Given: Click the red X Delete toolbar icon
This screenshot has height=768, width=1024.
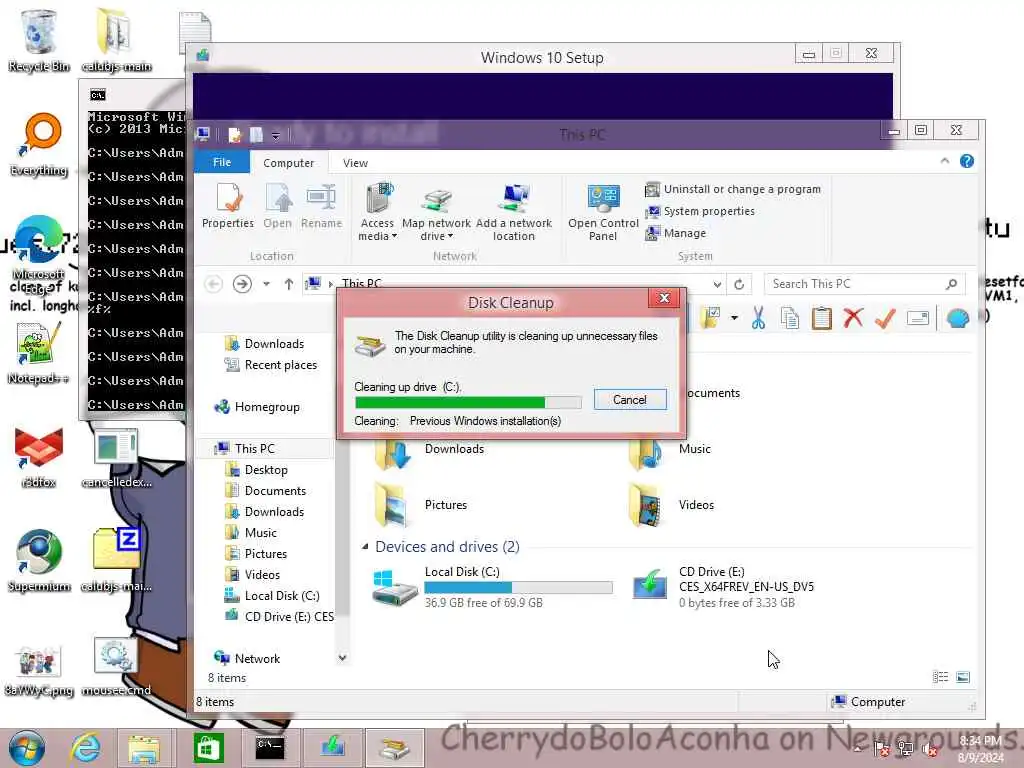Looking at the screenshot, I should pyautogui.click(x=853, y=319).
